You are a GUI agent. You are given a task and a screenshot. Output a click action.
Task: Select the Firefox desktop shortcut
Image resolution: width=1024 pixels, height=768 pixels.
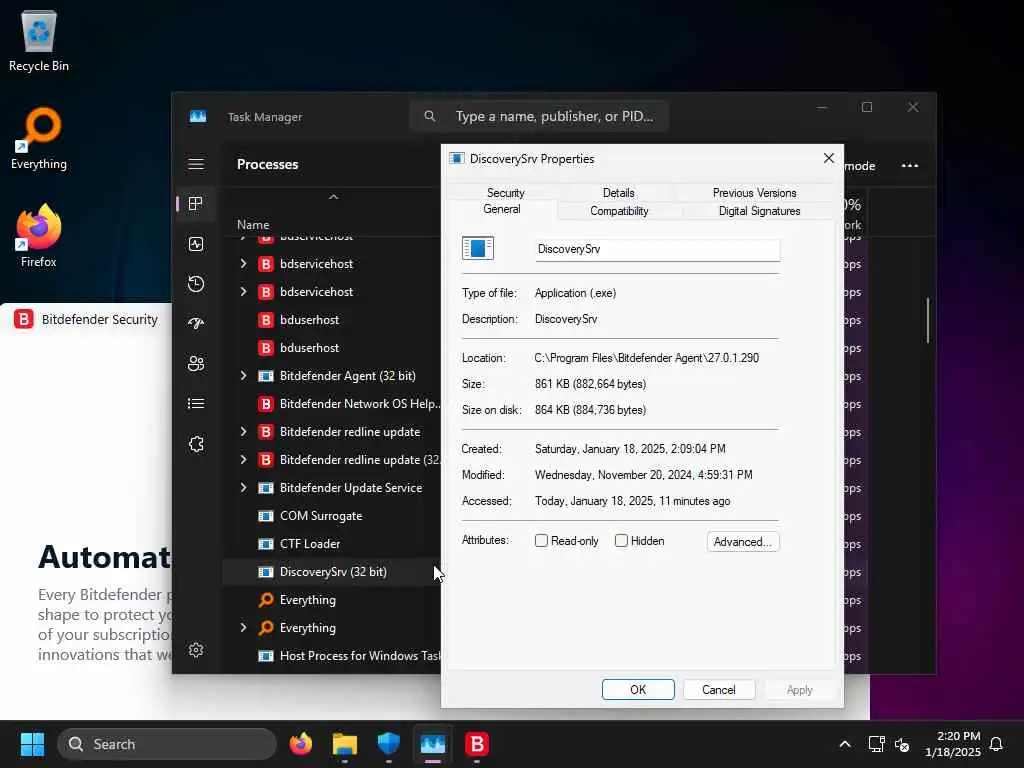coord(39,236)
